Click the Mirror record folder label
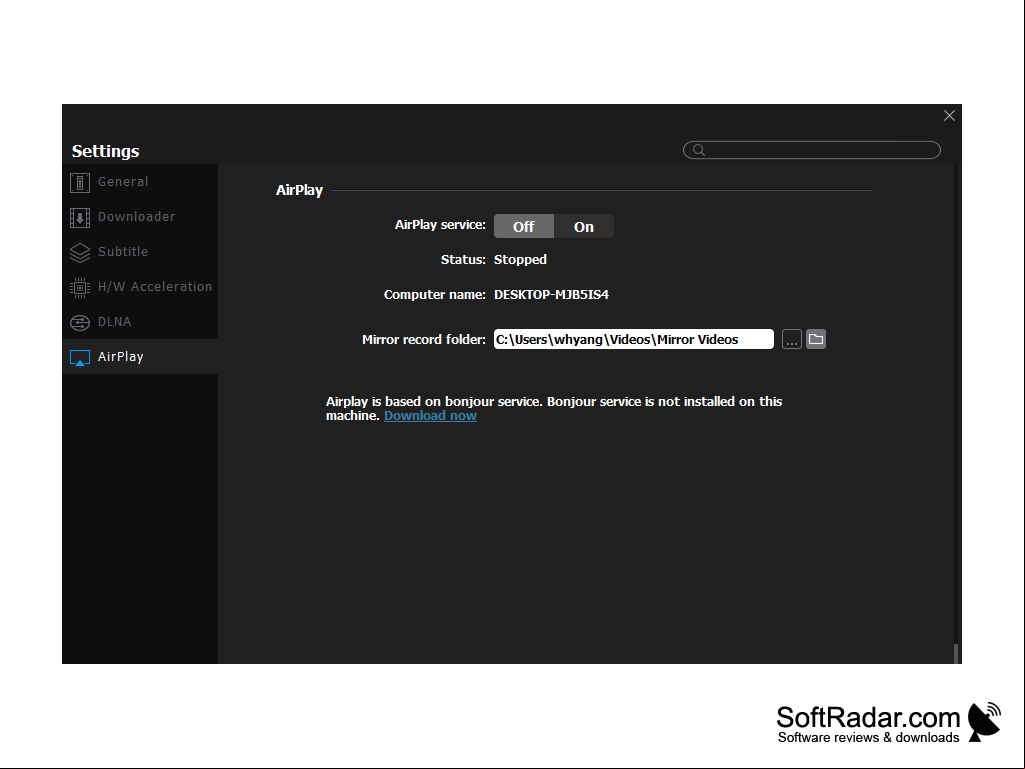This screenshot has height=769, width=1025. 424,339
